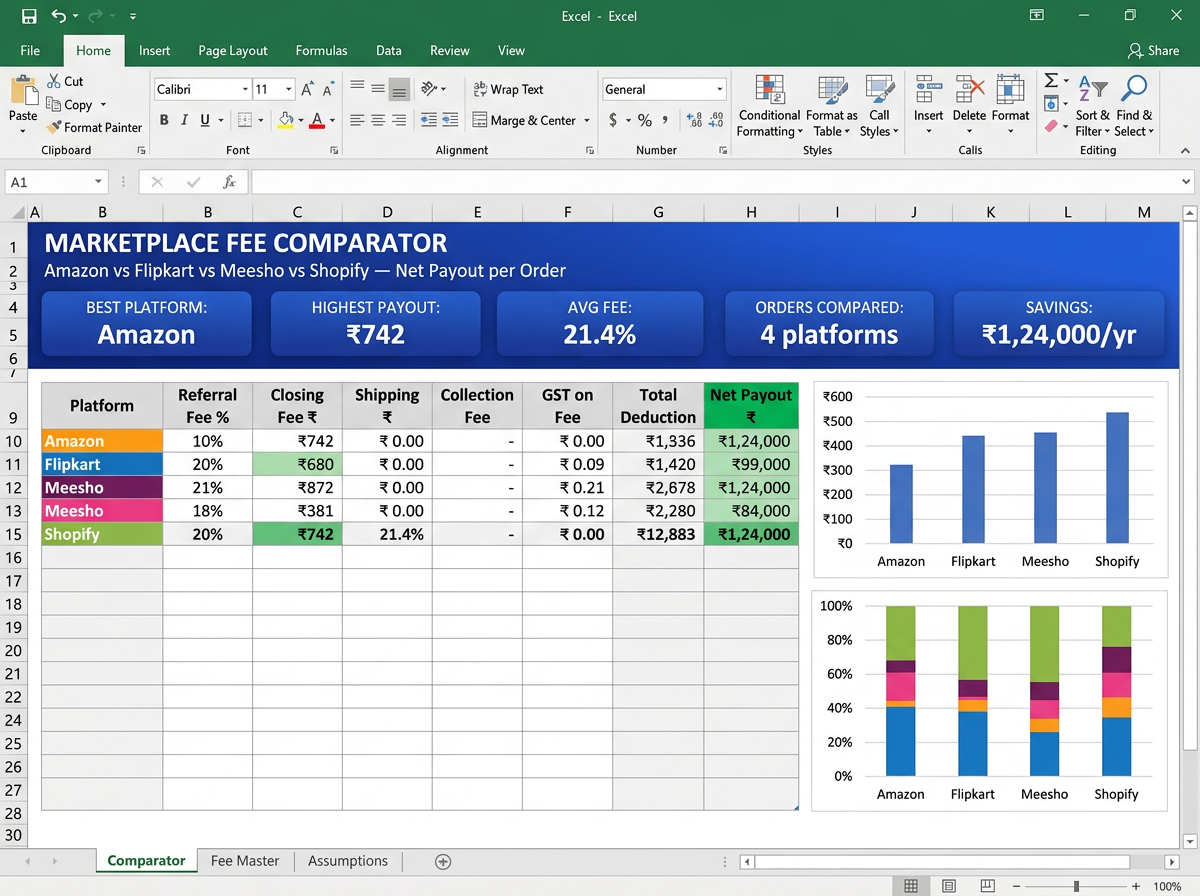Switch to the Insert ribbon tab
The image size is (1200, 896).
[x=154, y=50]
